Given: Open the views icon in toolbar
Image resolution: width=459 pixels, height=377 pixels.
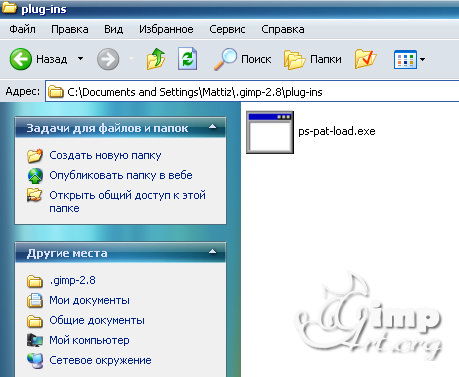Looking at the screenshot, I should [405, 59].
